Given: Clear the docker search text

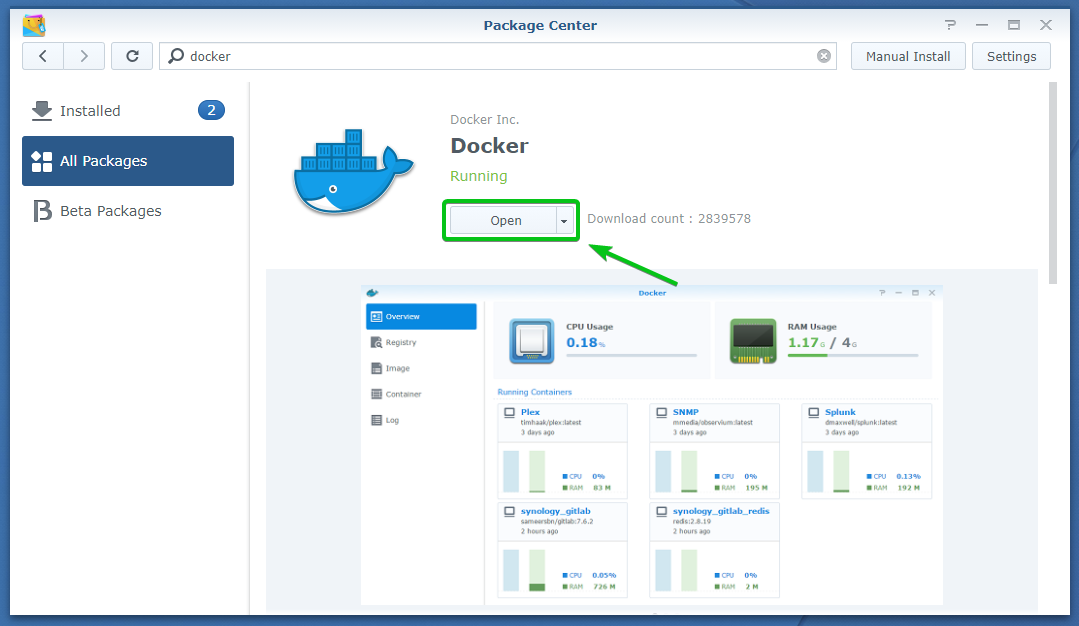Looking at the screenshot, I should click(824, 56).
